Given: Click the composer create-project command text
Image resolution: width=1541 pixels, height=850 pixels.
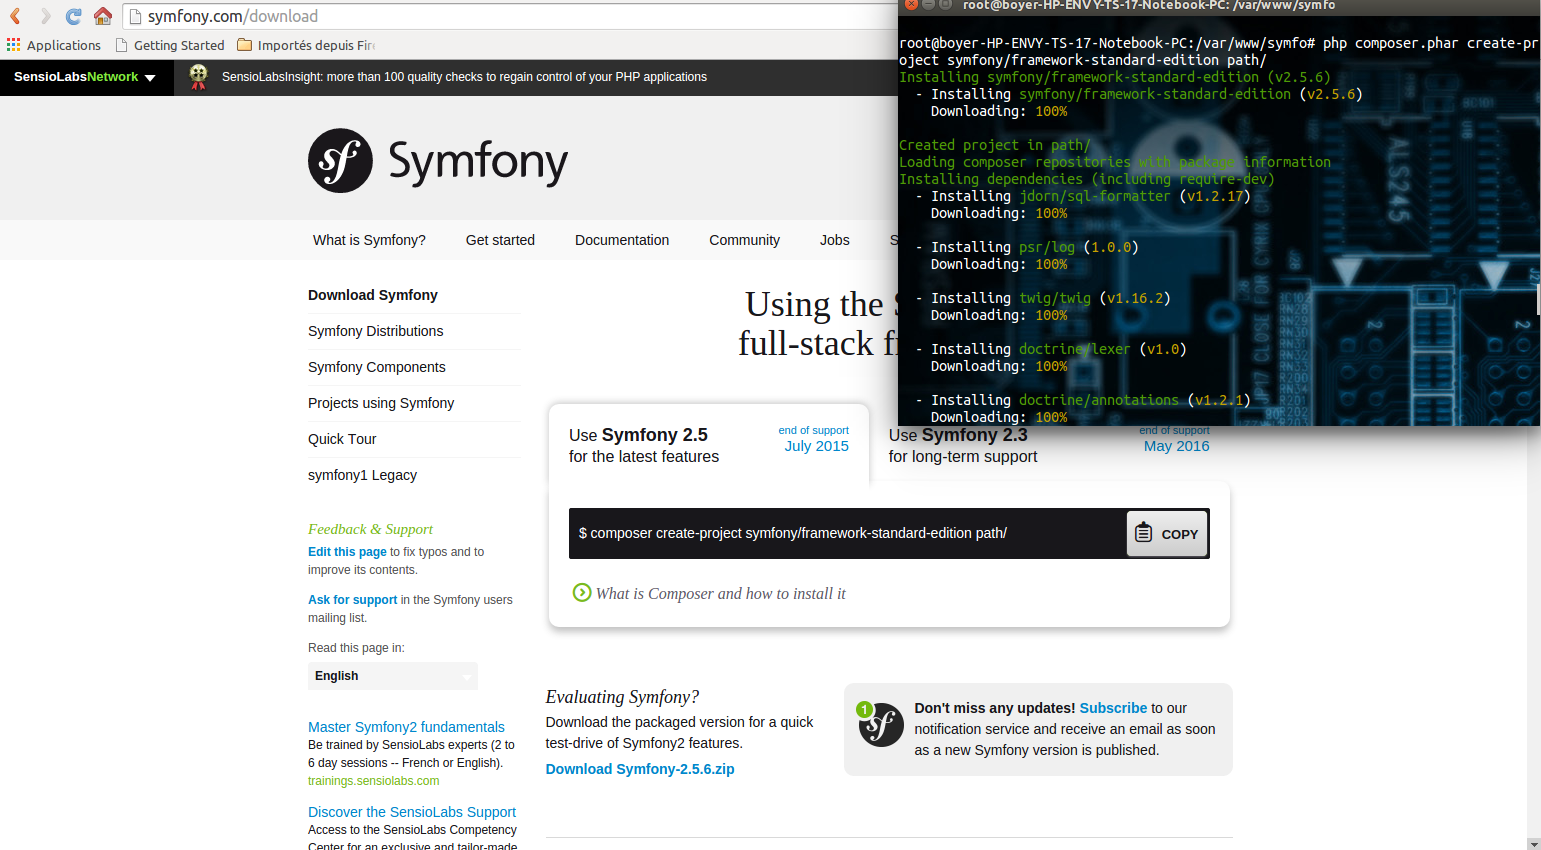Looking at the screenshot, I should 793,533.
